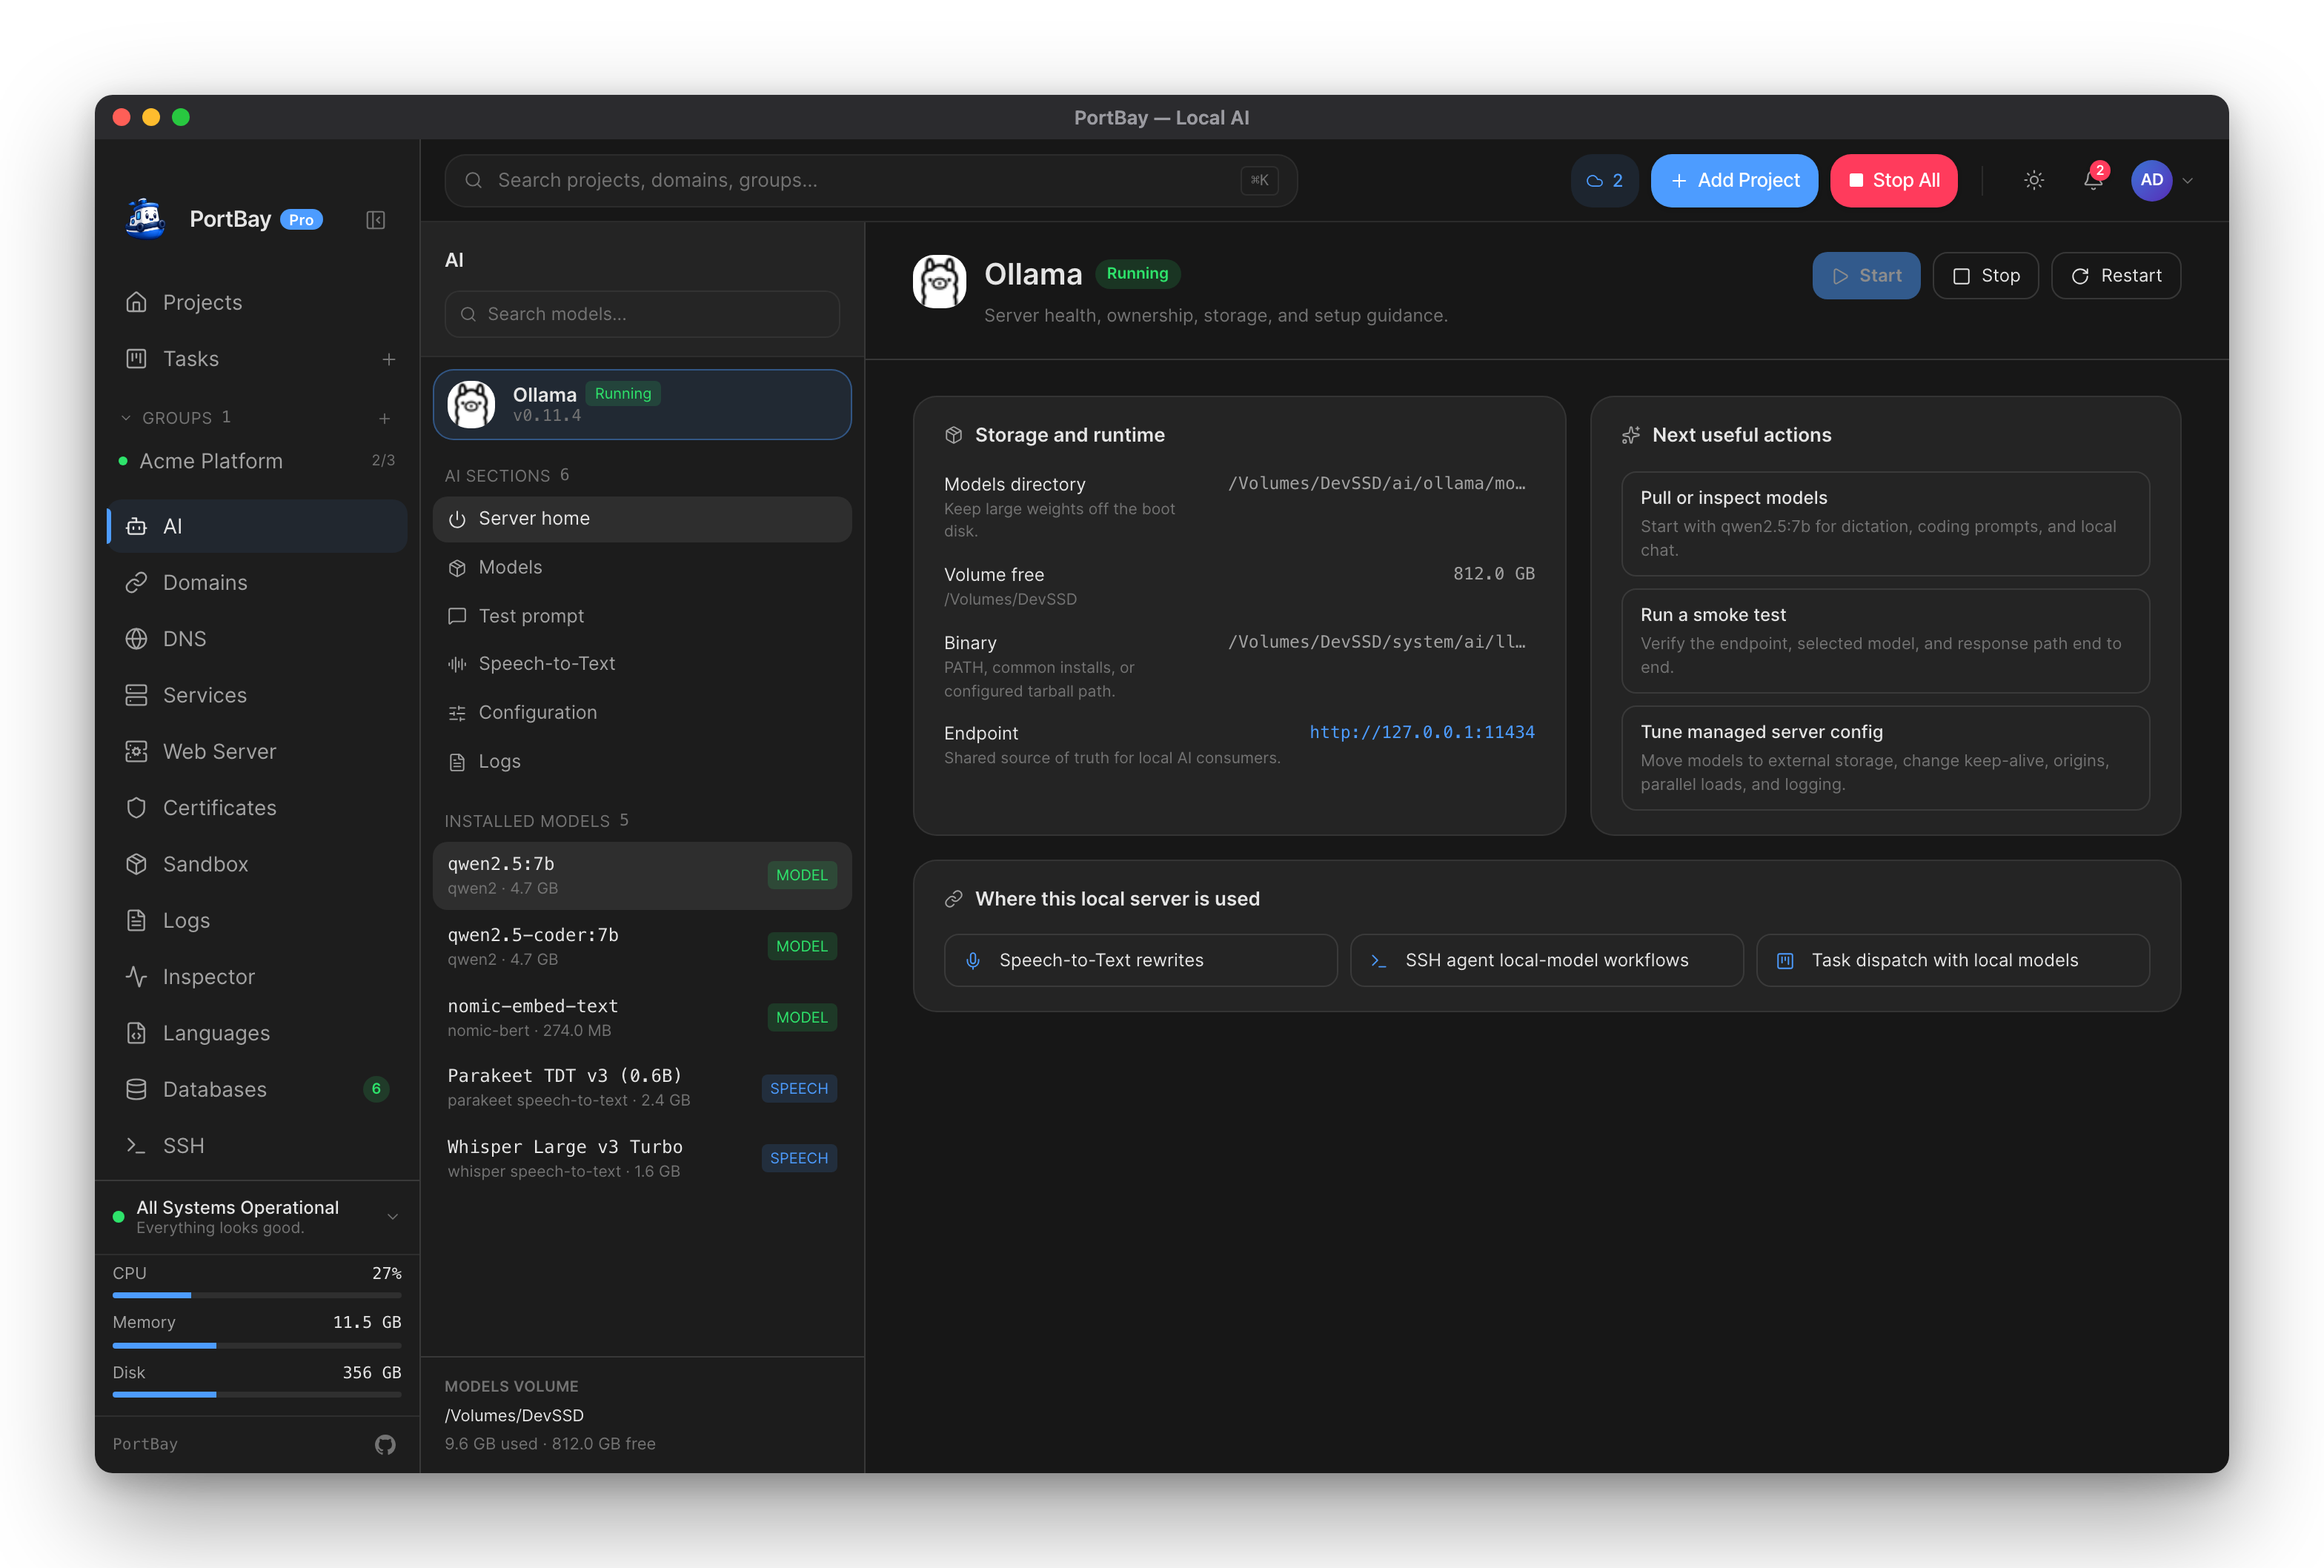Image resolution: width=2324 pixels, height=1568 pixels.
Task: Collapse the GROUPS section chevron
Action: 125,418
